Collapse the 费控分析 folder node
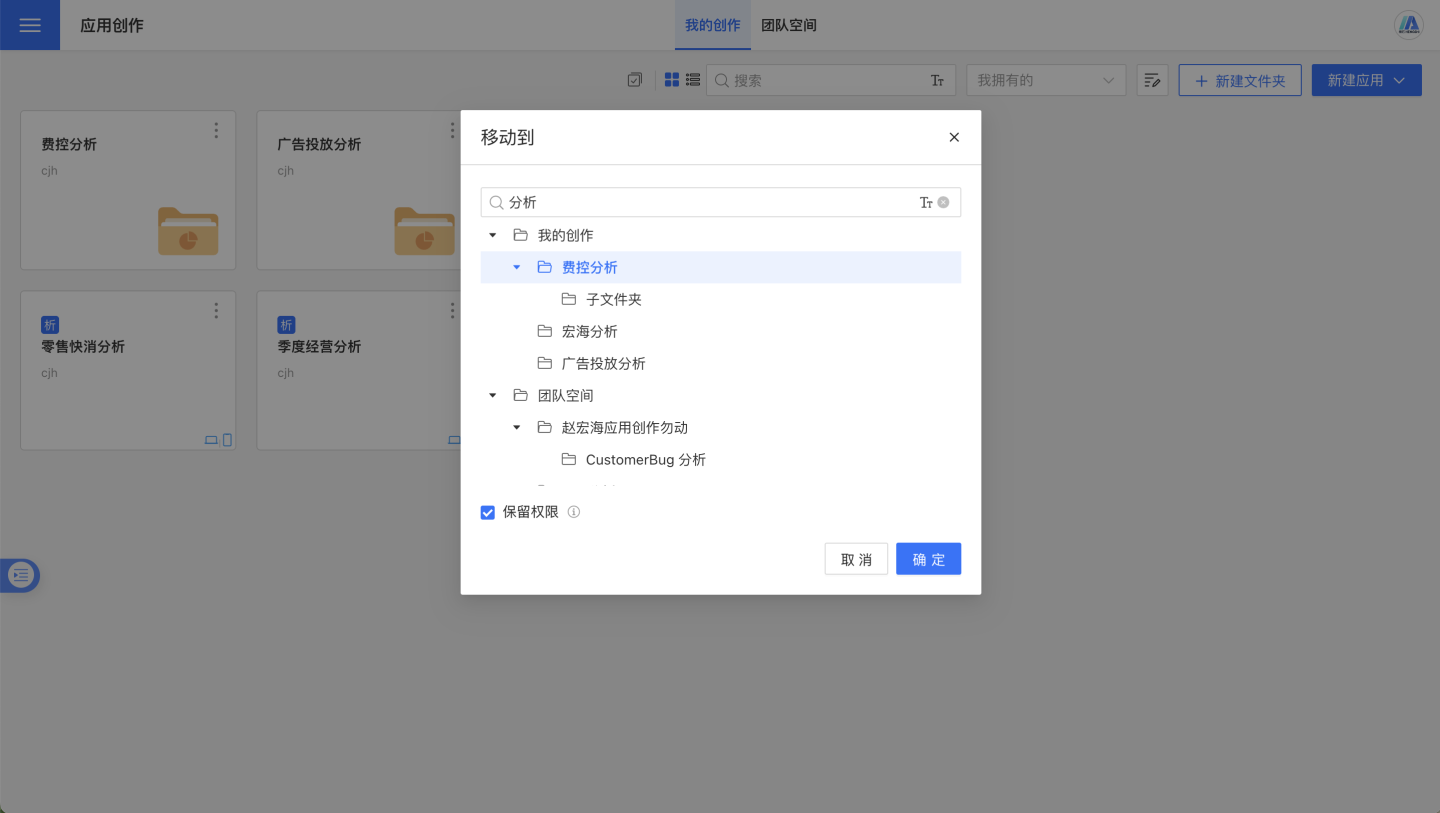 click(516, 267)
